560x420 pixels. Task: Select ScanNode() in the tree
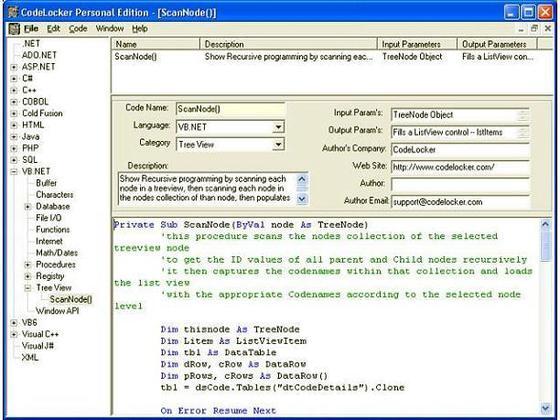click(x=71, y=299)
